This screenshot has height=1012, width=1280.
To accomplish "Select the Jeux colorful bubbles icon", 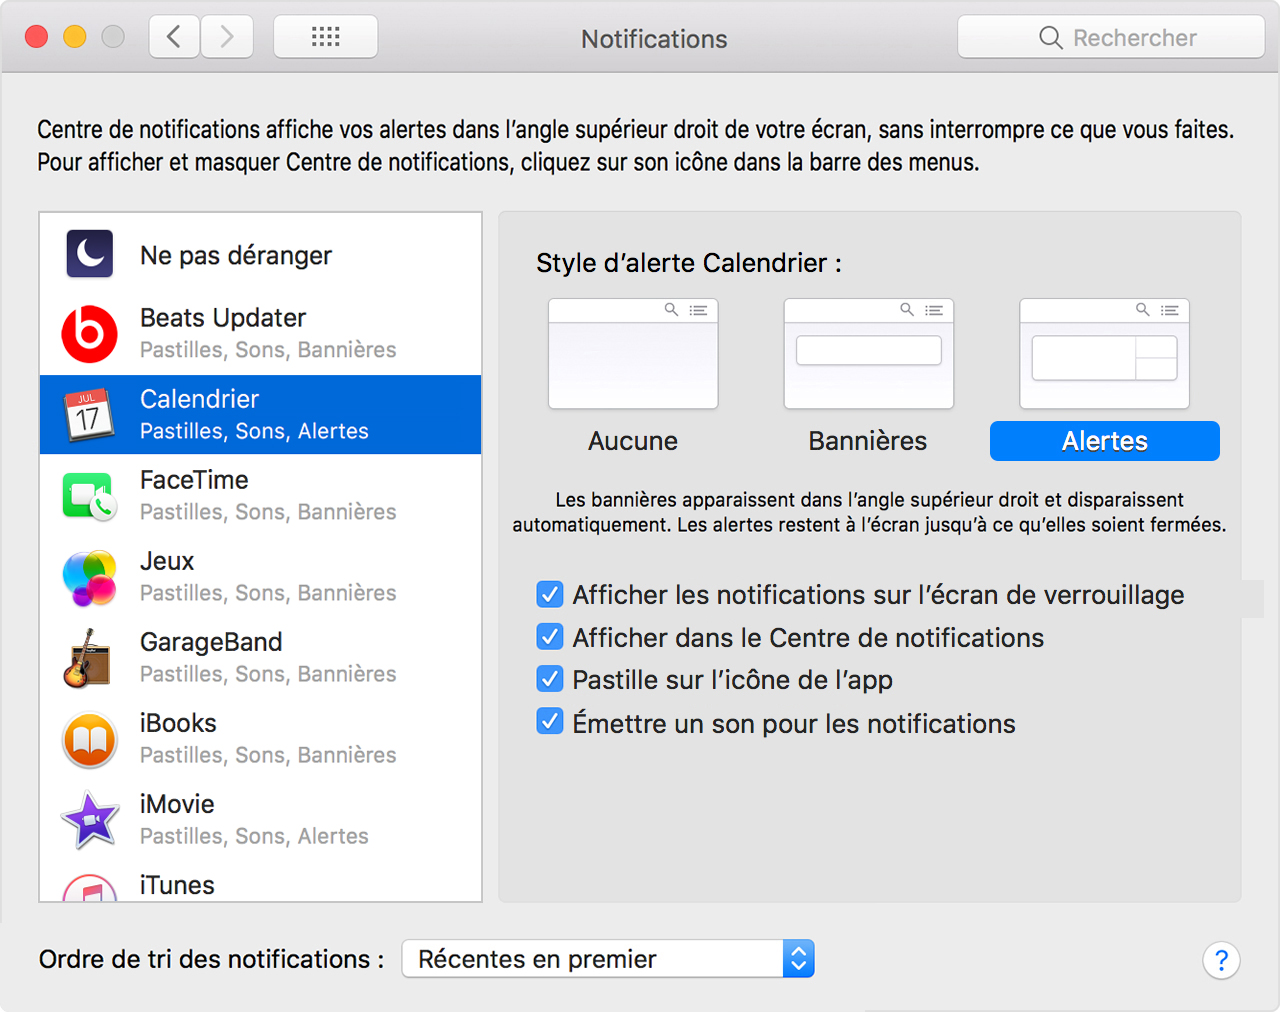I will click(x=90, y=577).
